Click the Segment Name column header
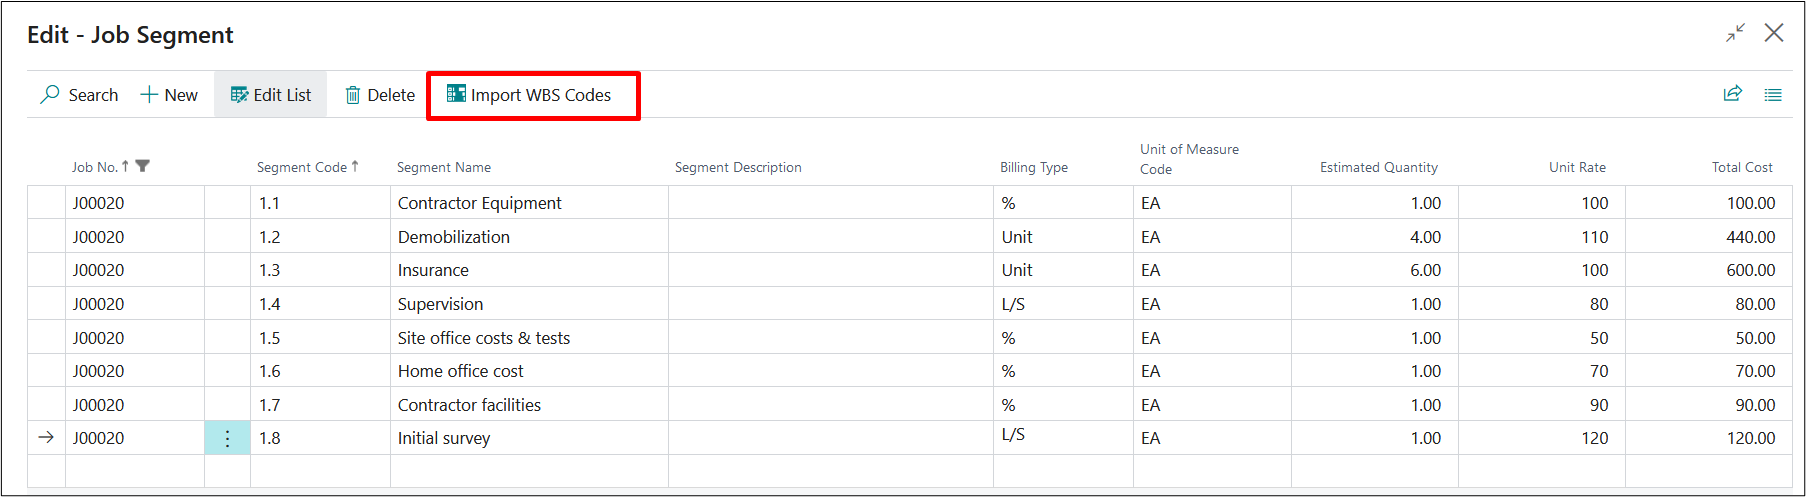This screenshot has width=1806, height=497. tap(444, 167)
